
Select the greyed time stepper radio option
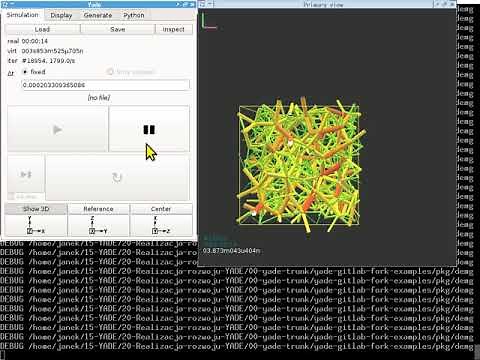coord(131,72)
